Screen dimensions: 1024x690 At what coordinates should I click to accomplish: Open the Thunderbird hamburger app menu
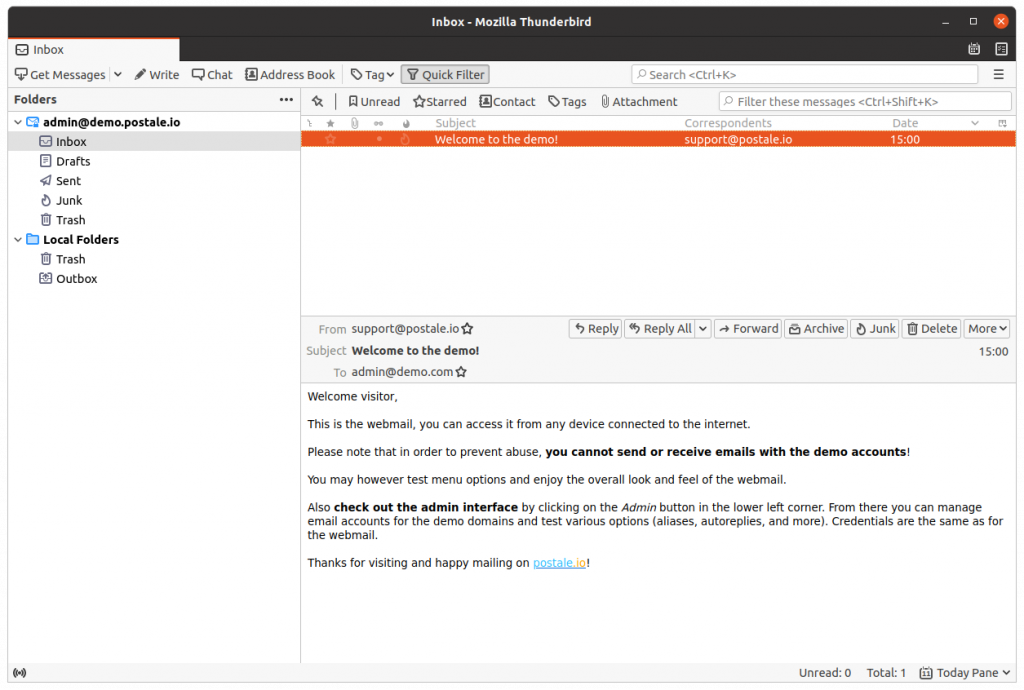click(x=999, y=74)
